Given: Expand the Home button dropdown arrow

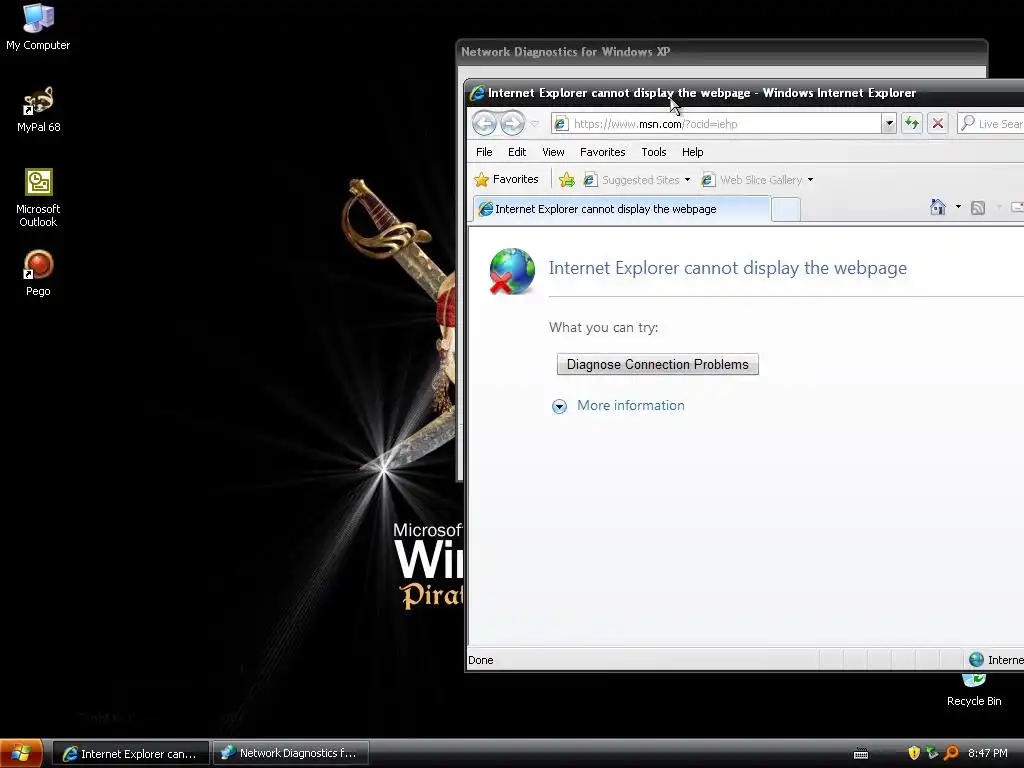Looking at the screenshot, I should [958, 207].
